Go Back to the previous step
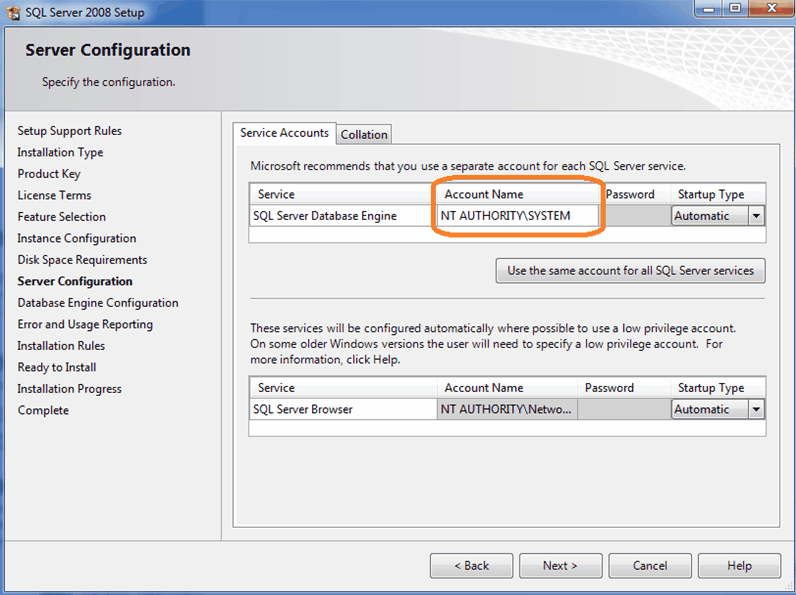The height and width of the screenshot is (595, 796). point(472,566)
